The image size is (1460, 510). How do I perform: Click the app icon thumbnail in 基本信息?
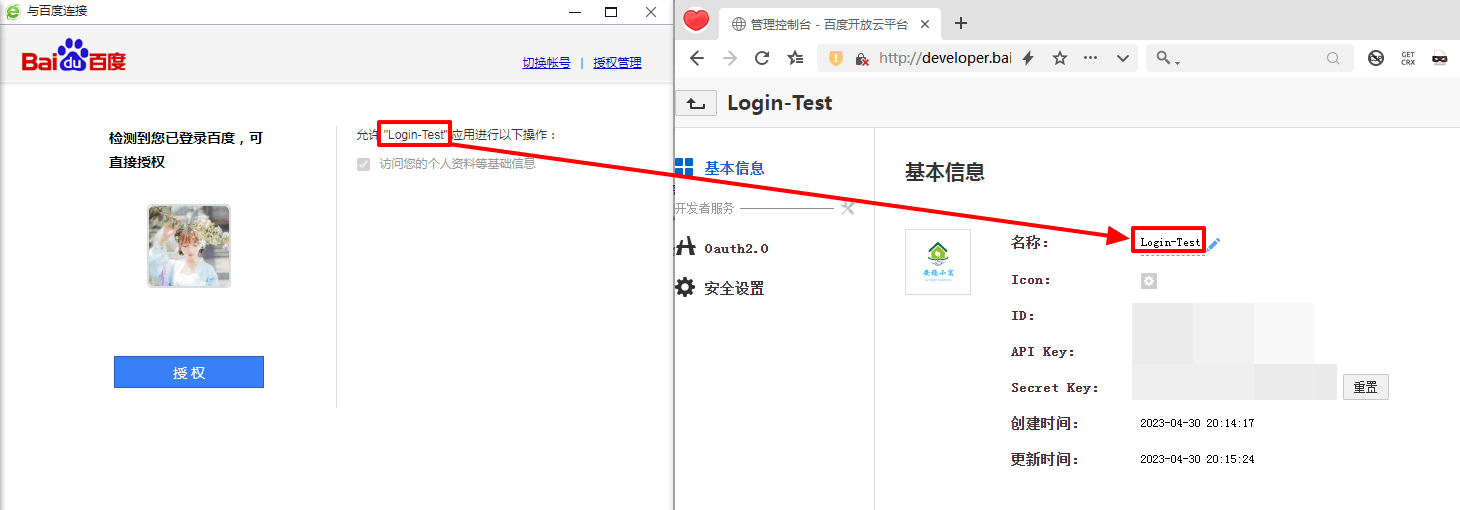pos(938,262)
